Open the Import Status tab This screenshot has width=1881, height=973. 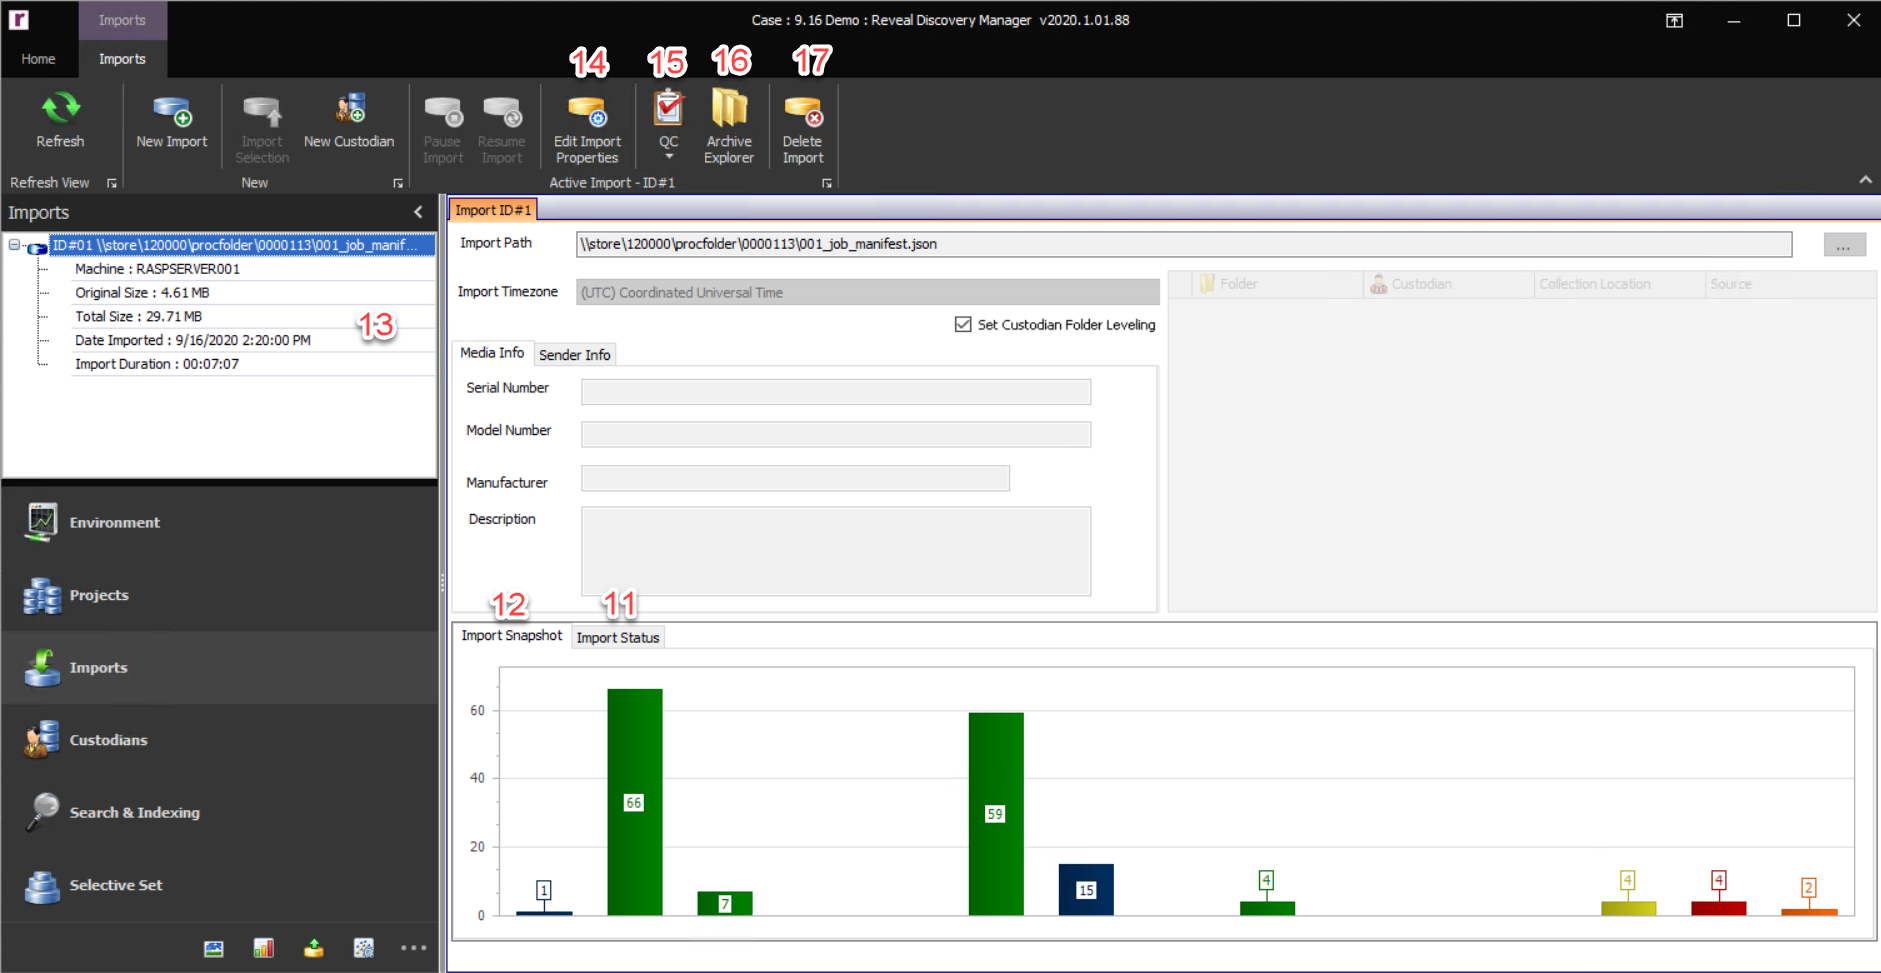pos(618,638)
